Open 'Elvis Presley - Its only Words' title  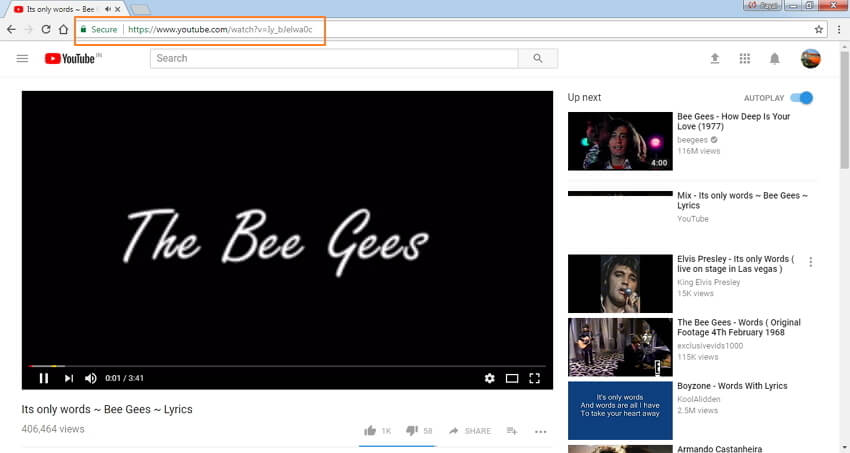pos(736,264)
